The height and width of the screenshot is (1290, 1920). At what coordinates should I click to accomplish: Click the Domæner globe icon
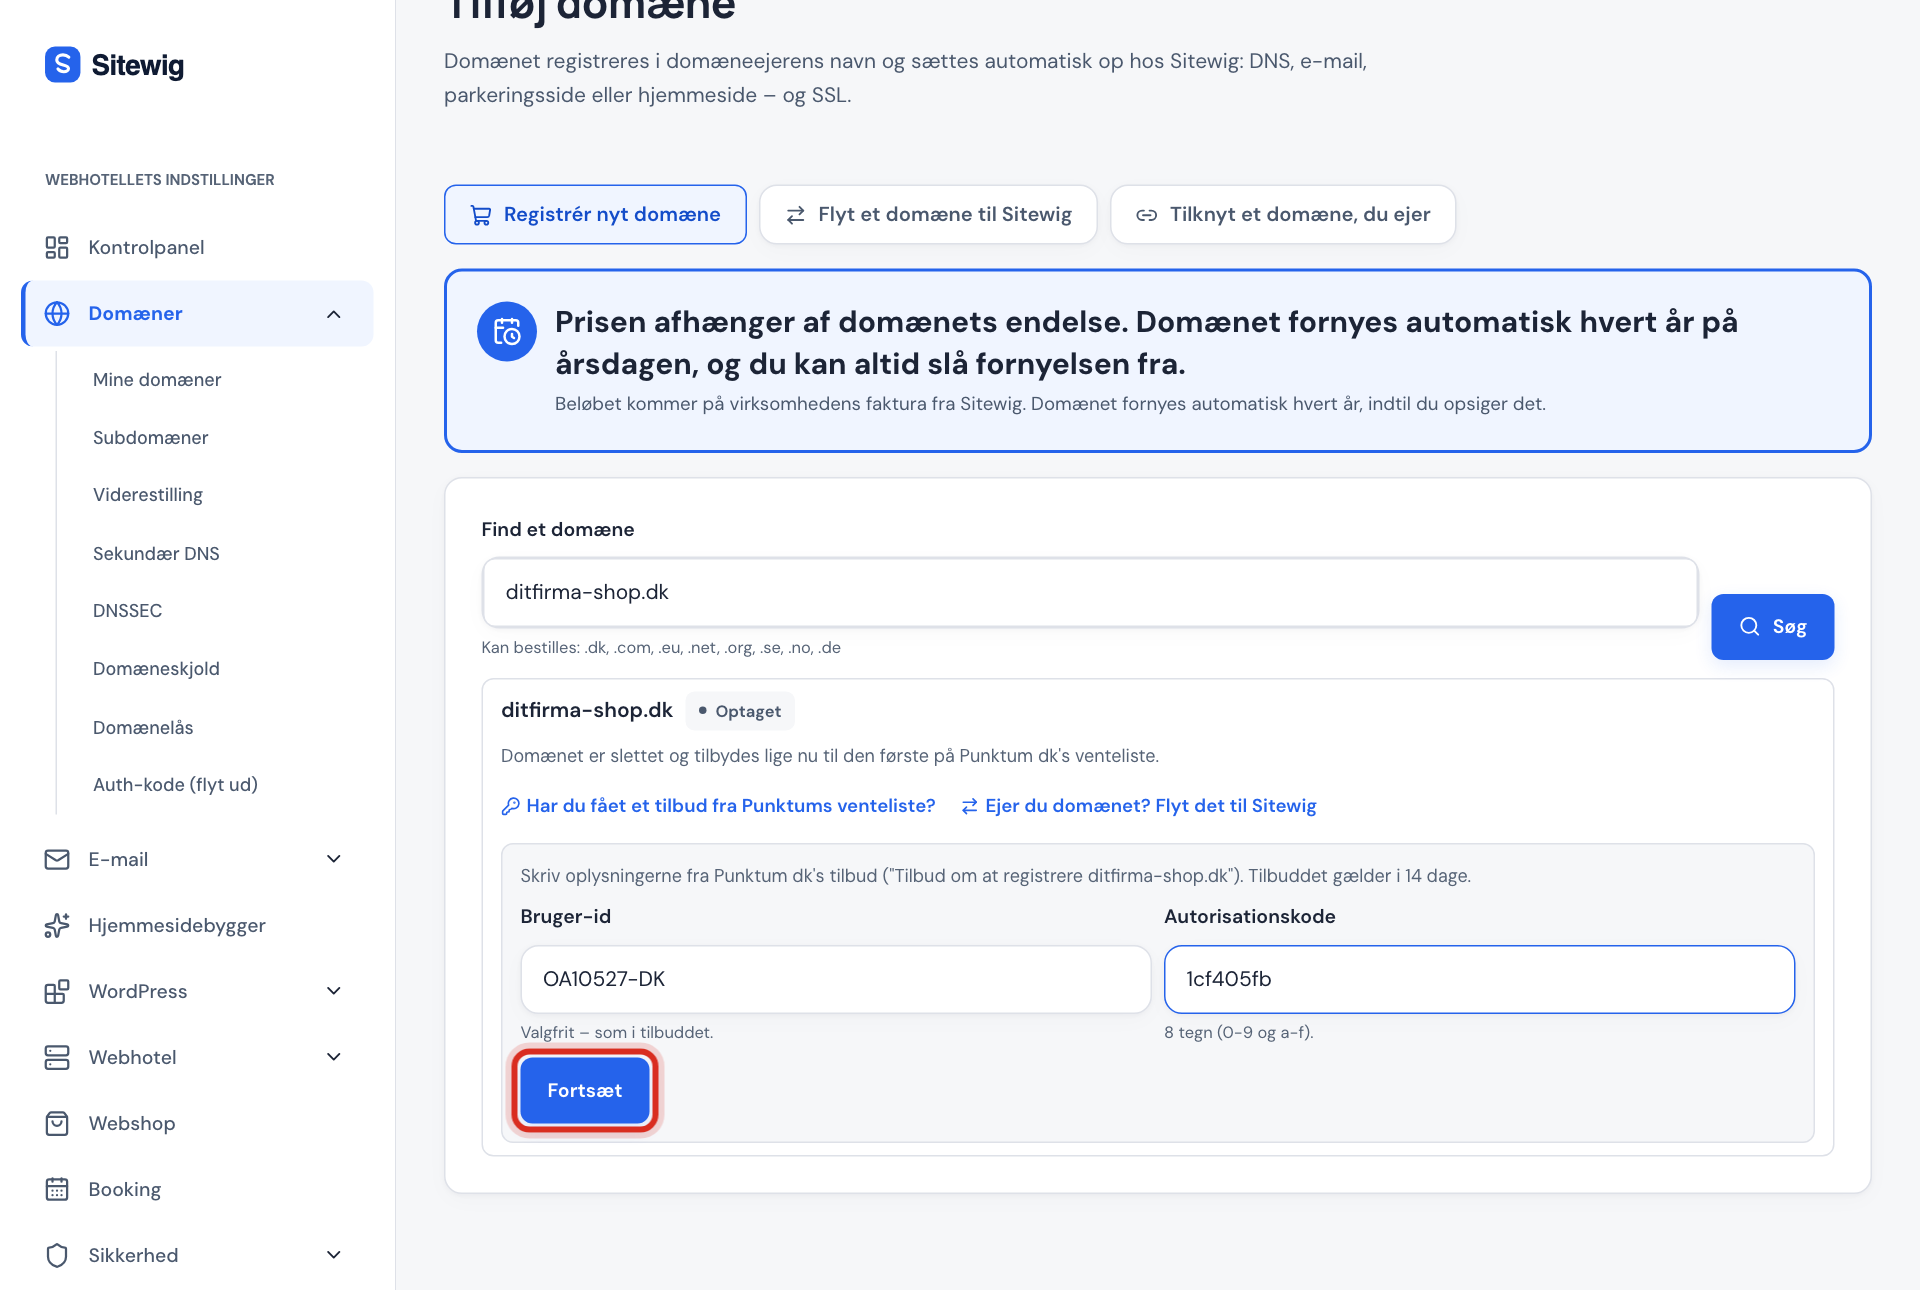tap(57, 314)
